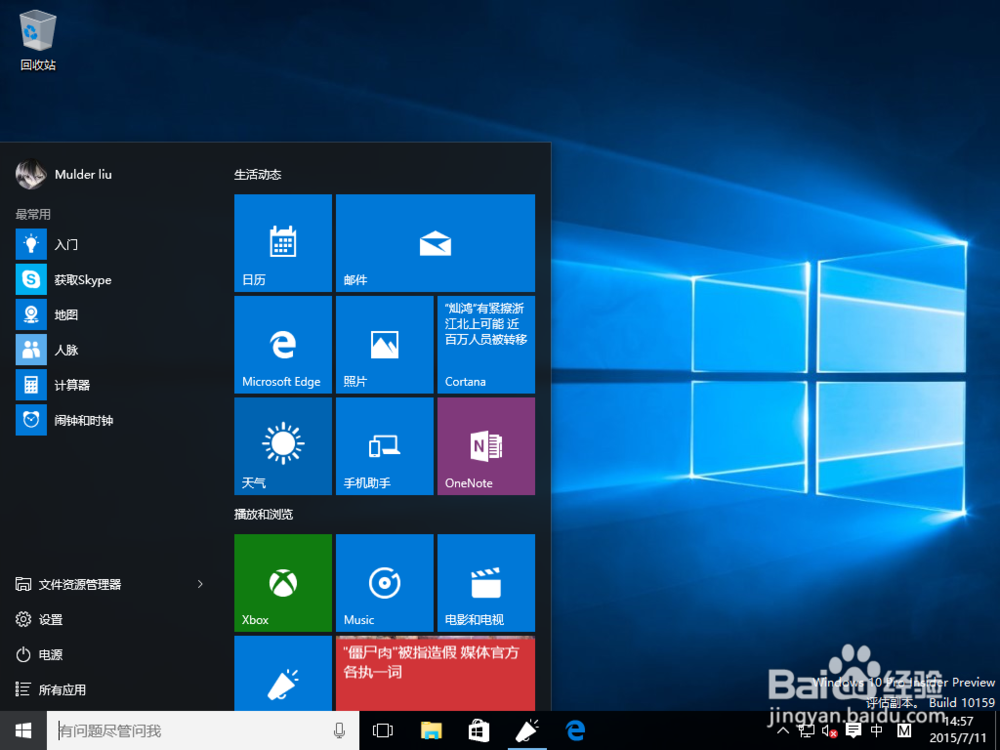Select the 播放和浏览 group header

tap(263, 514)
